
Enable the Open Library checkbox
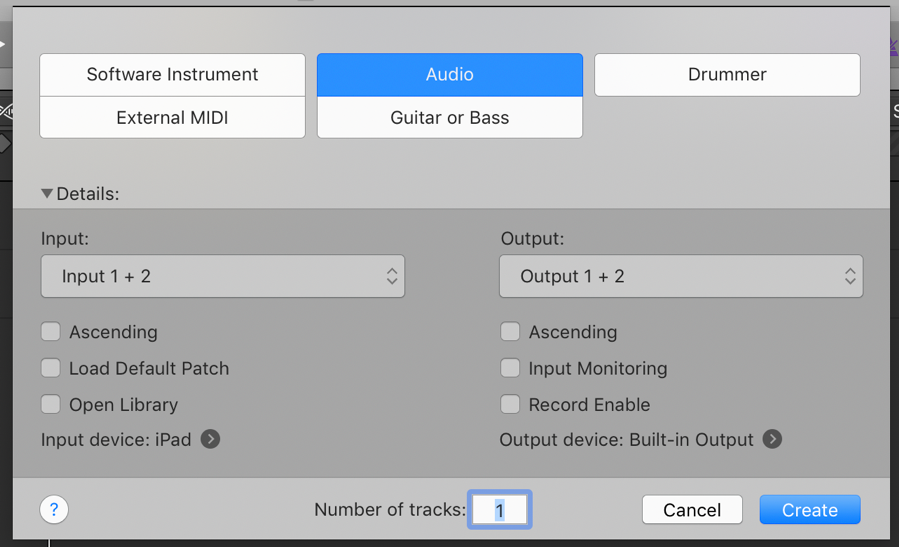(x=51, y=404)
